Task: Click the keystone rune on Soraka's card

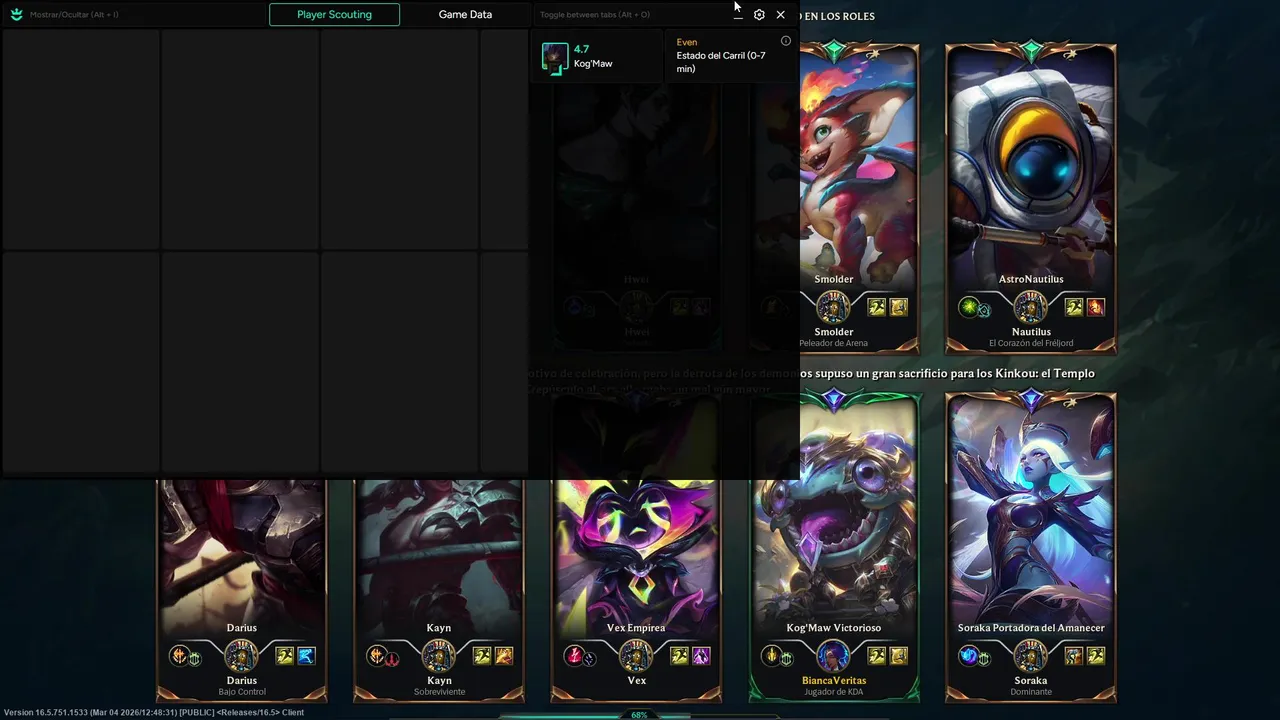Action: pyautogui.click(x=968, y=656)
